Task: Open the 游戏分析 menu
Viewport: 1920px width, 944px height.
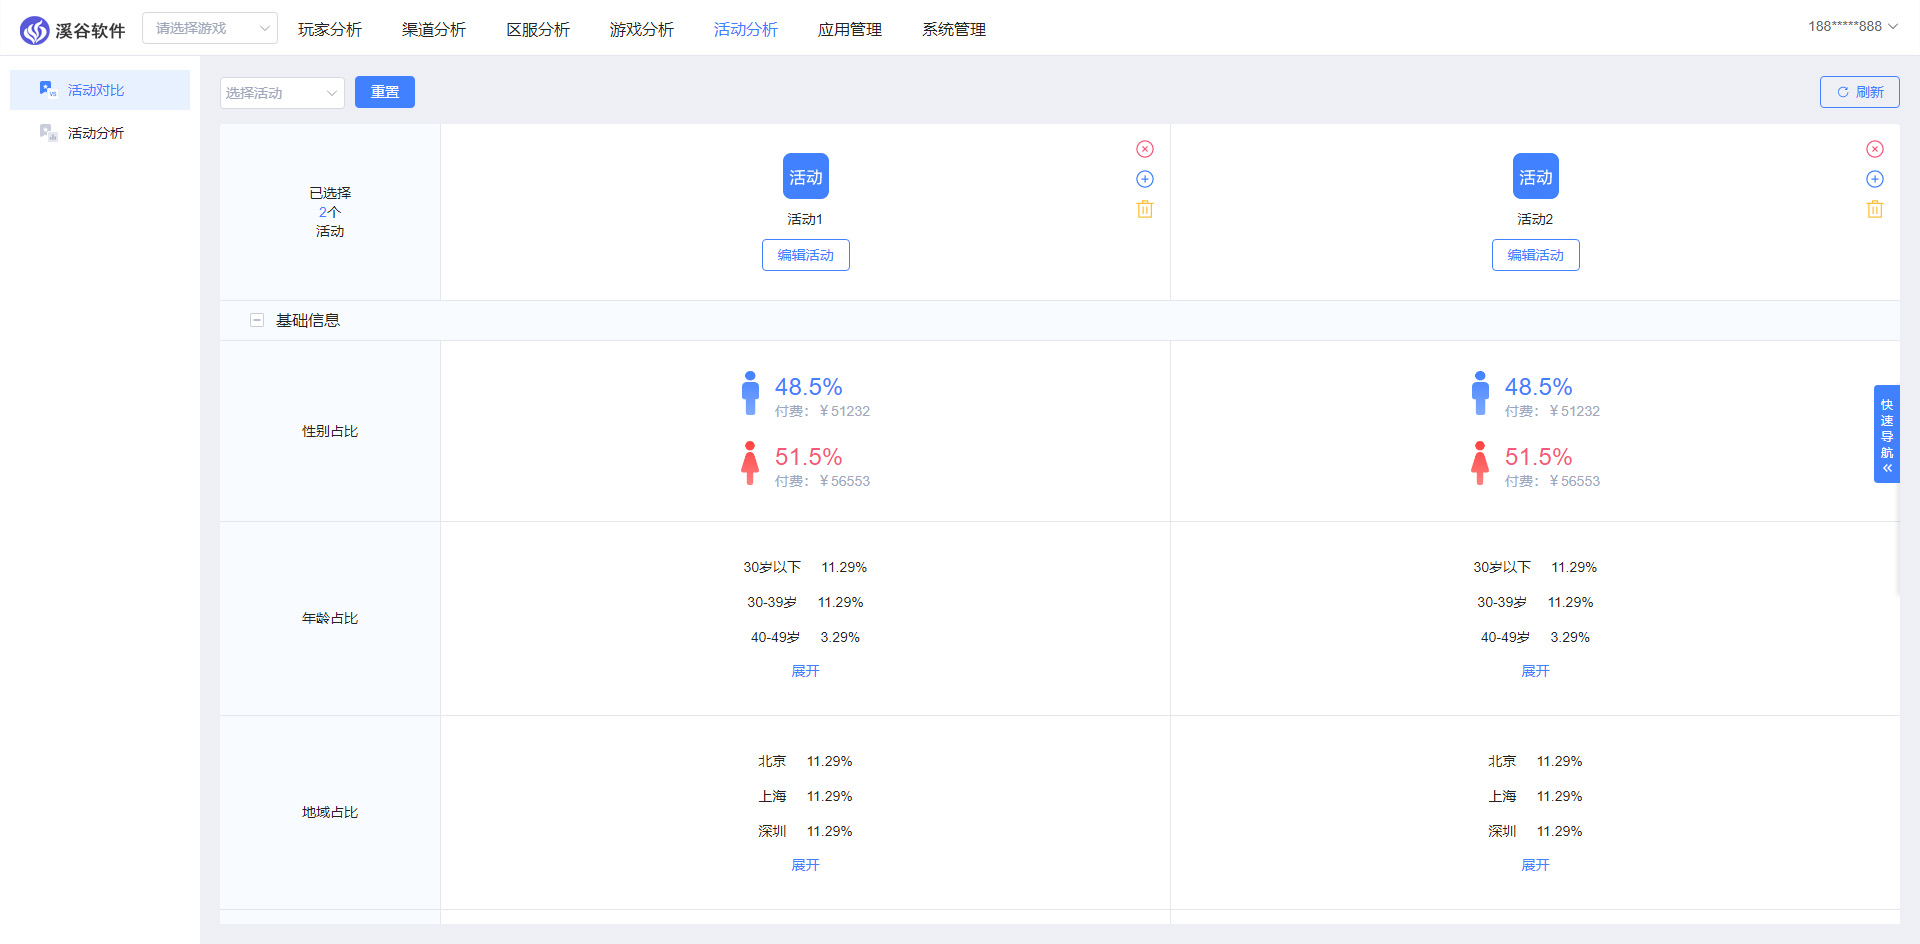Action: click(x=642, y=30)
